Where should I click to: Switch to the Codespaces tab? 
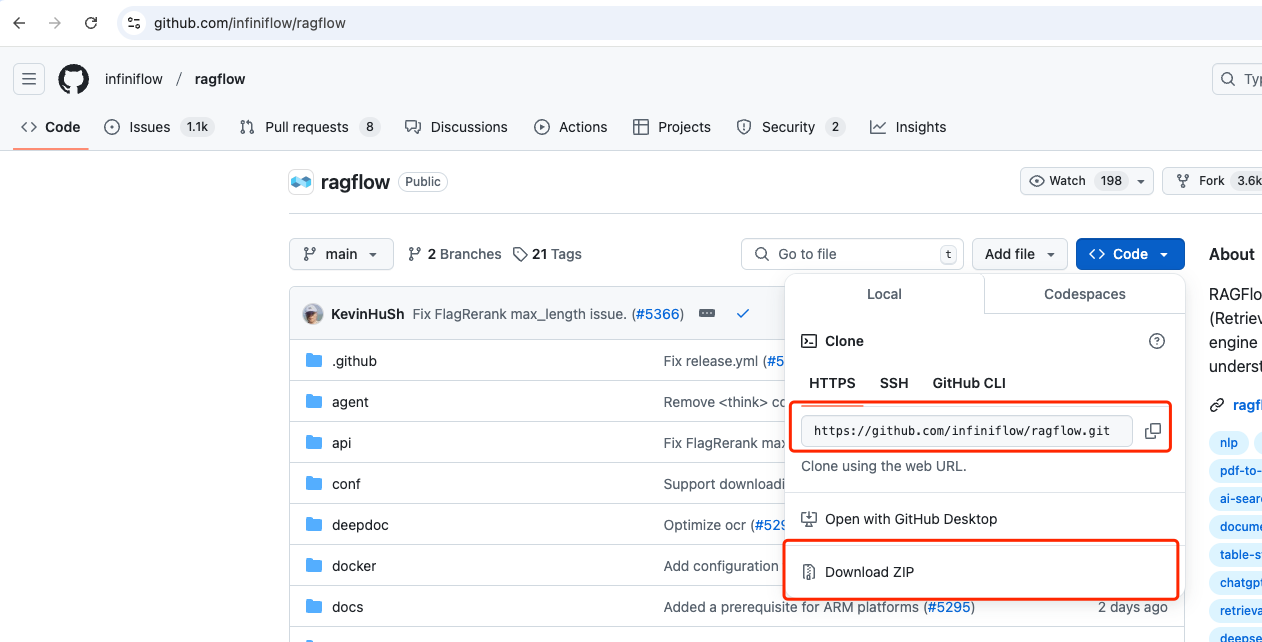1084,294
